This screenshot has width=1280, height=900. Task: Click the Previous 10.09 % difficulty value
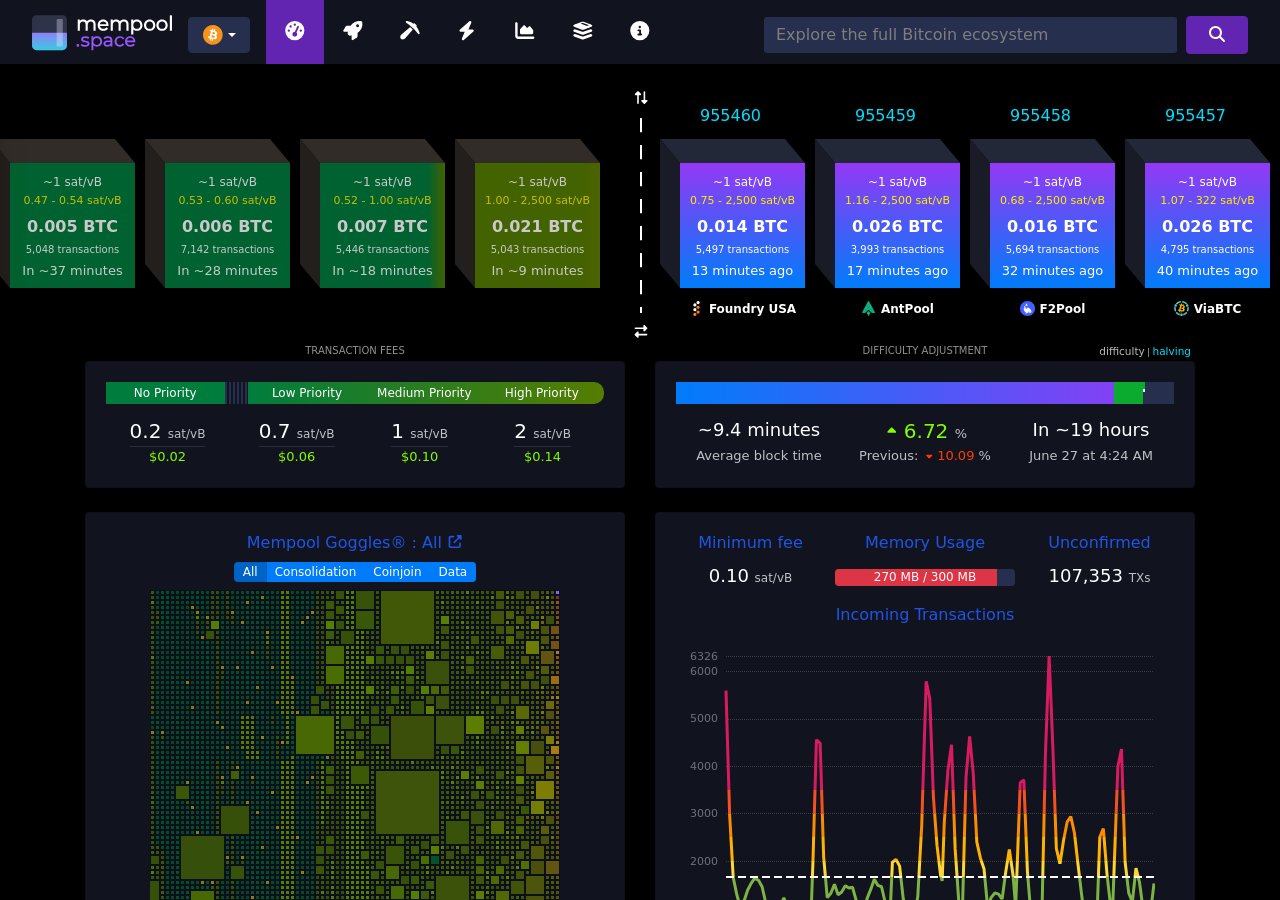[925, 456]
